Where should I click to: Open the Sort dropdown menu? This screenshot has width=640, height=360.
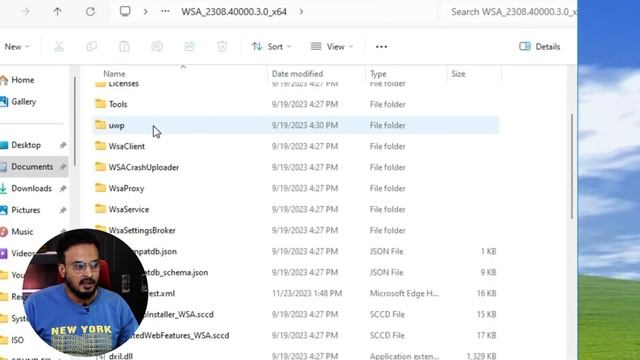271,47
